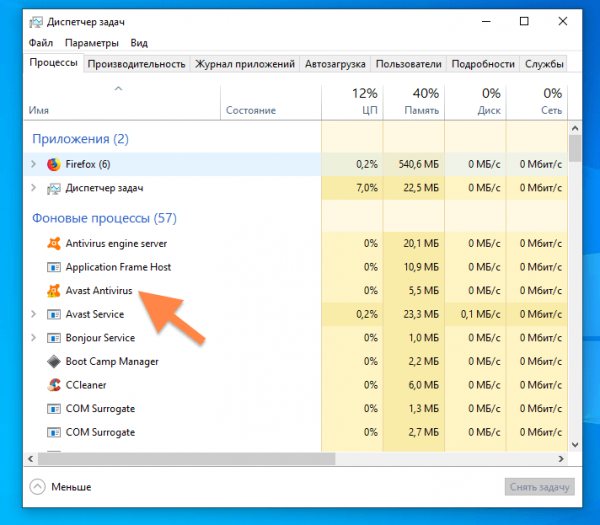The height and width of the screenshot is (525, 600).
Task: Click the Avast Service icon
Action: (54, 315)
